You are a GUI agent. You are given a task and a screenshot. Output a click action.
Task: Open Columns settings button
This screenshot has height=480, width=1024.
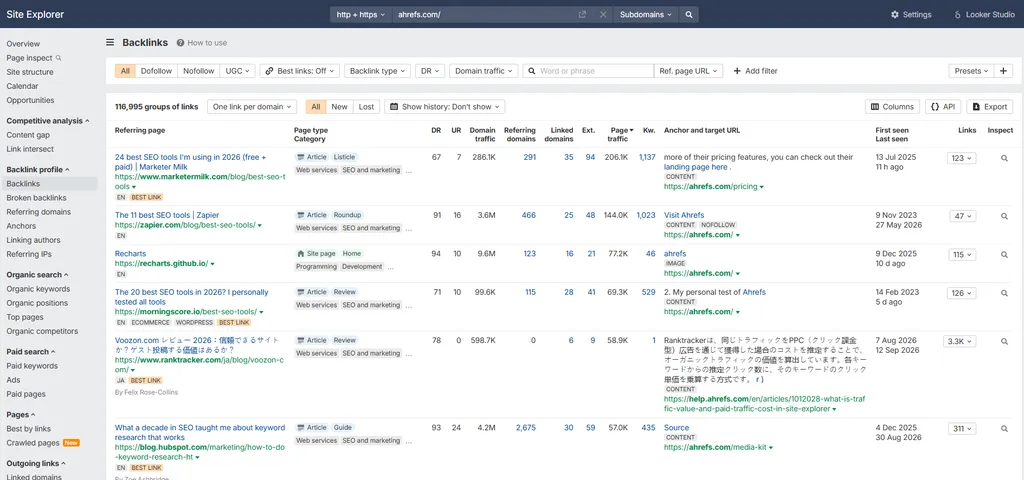[892, 106]
